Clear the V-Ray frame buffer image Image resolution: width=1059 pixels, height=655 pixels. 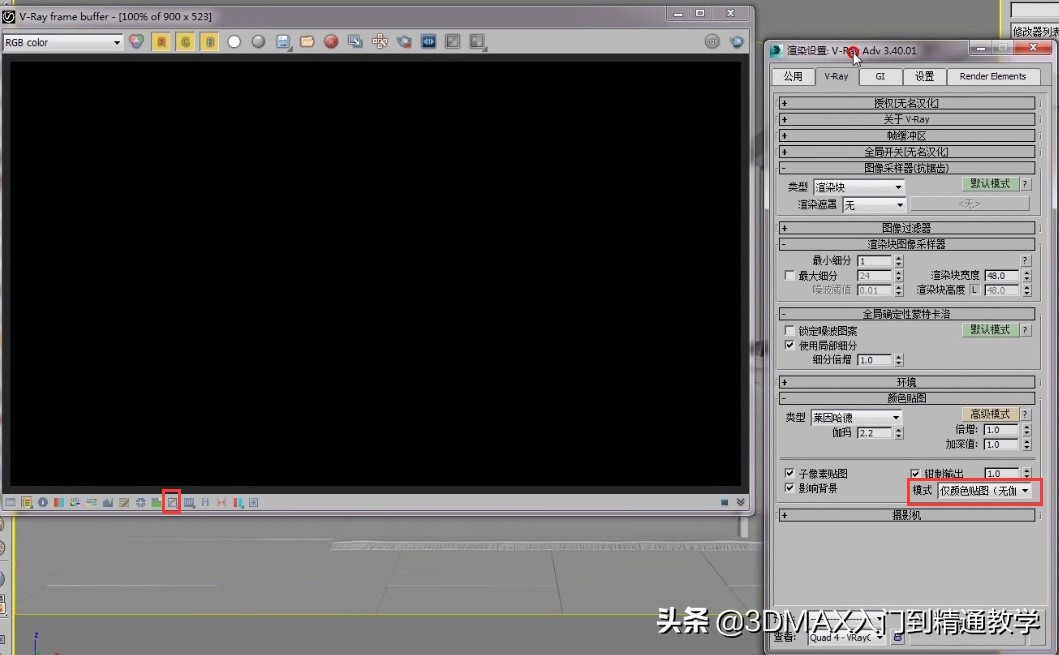[x=330, y=41]
